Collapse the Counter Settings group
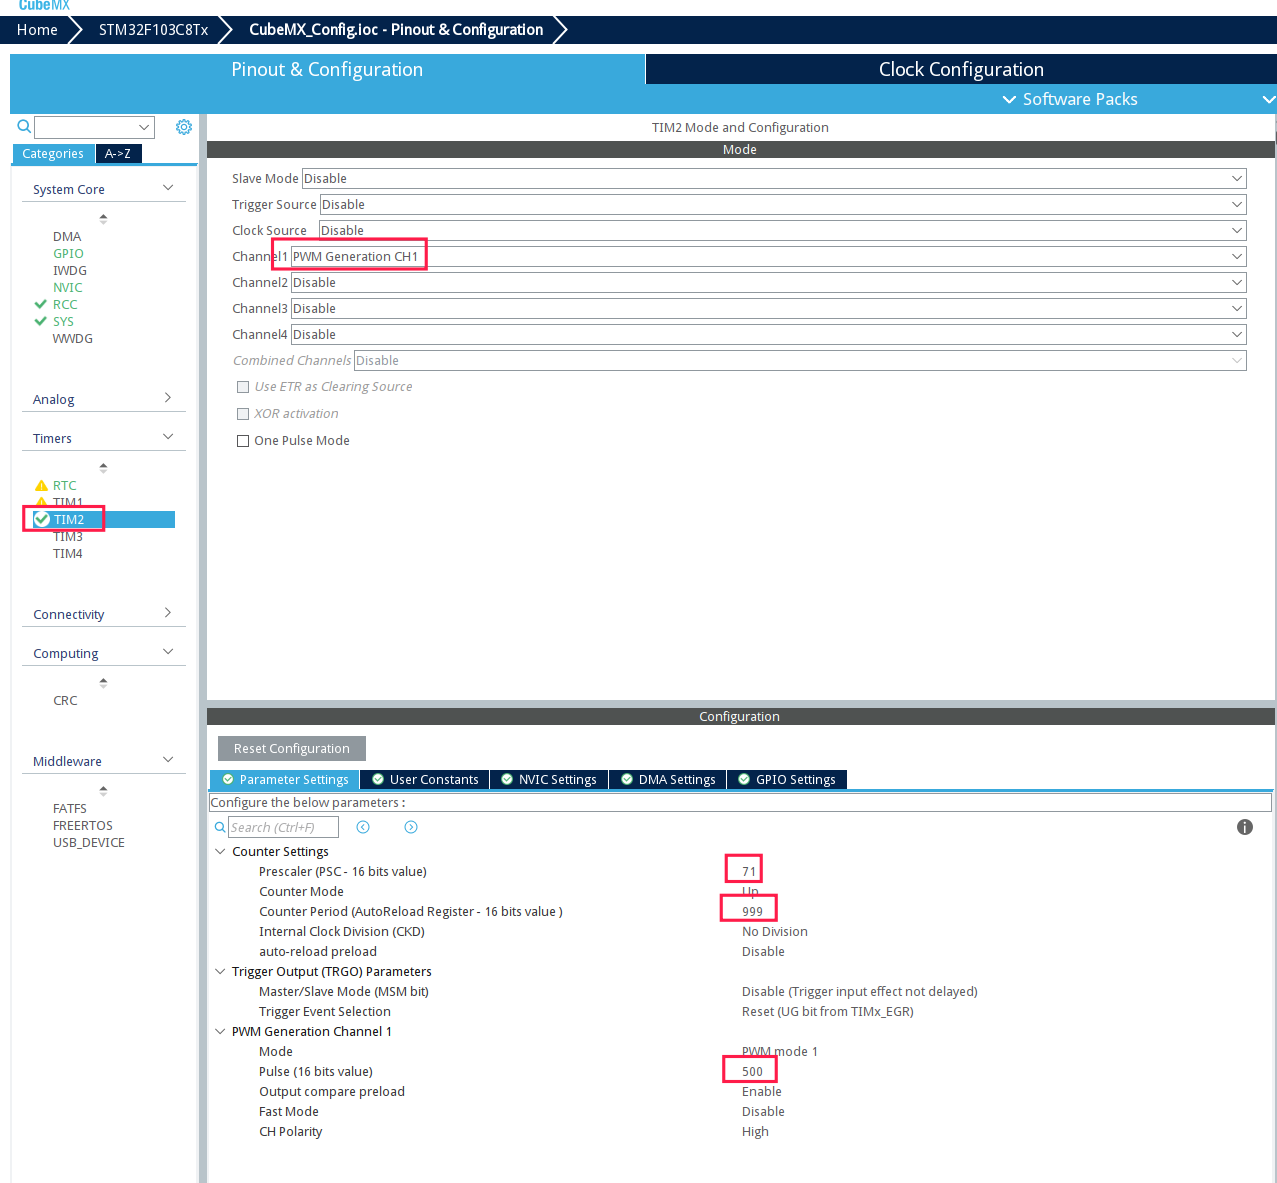The height and width of the screenshot is (1183, 1277). 220,852
